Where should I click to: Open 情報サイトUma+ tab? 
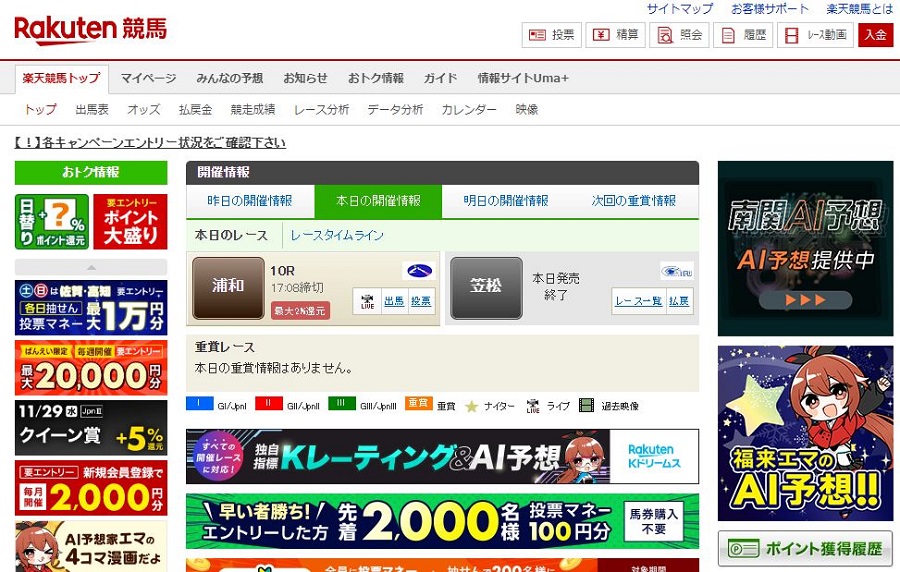coord(523,78)
